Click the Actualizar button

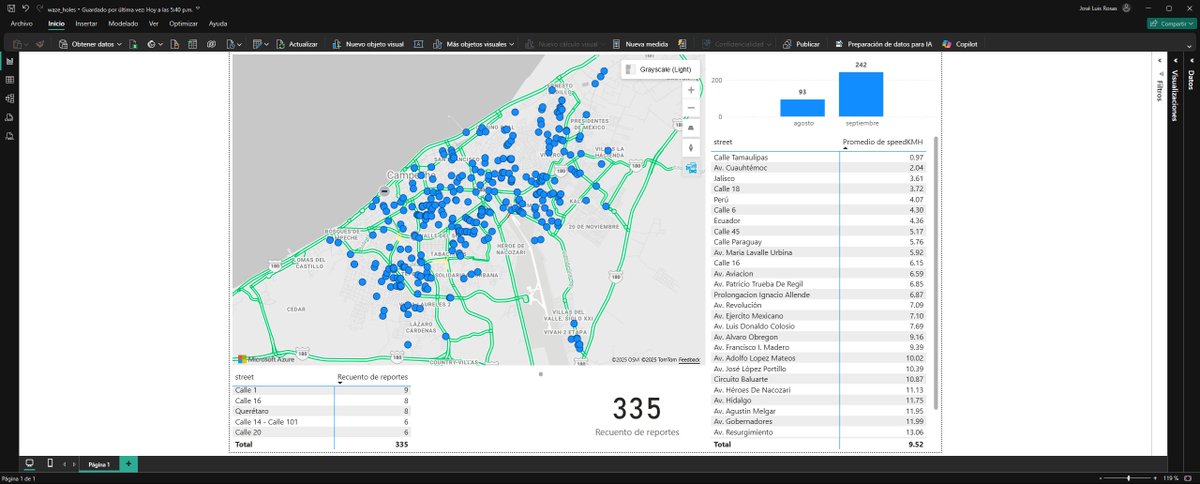click(297, 44)
